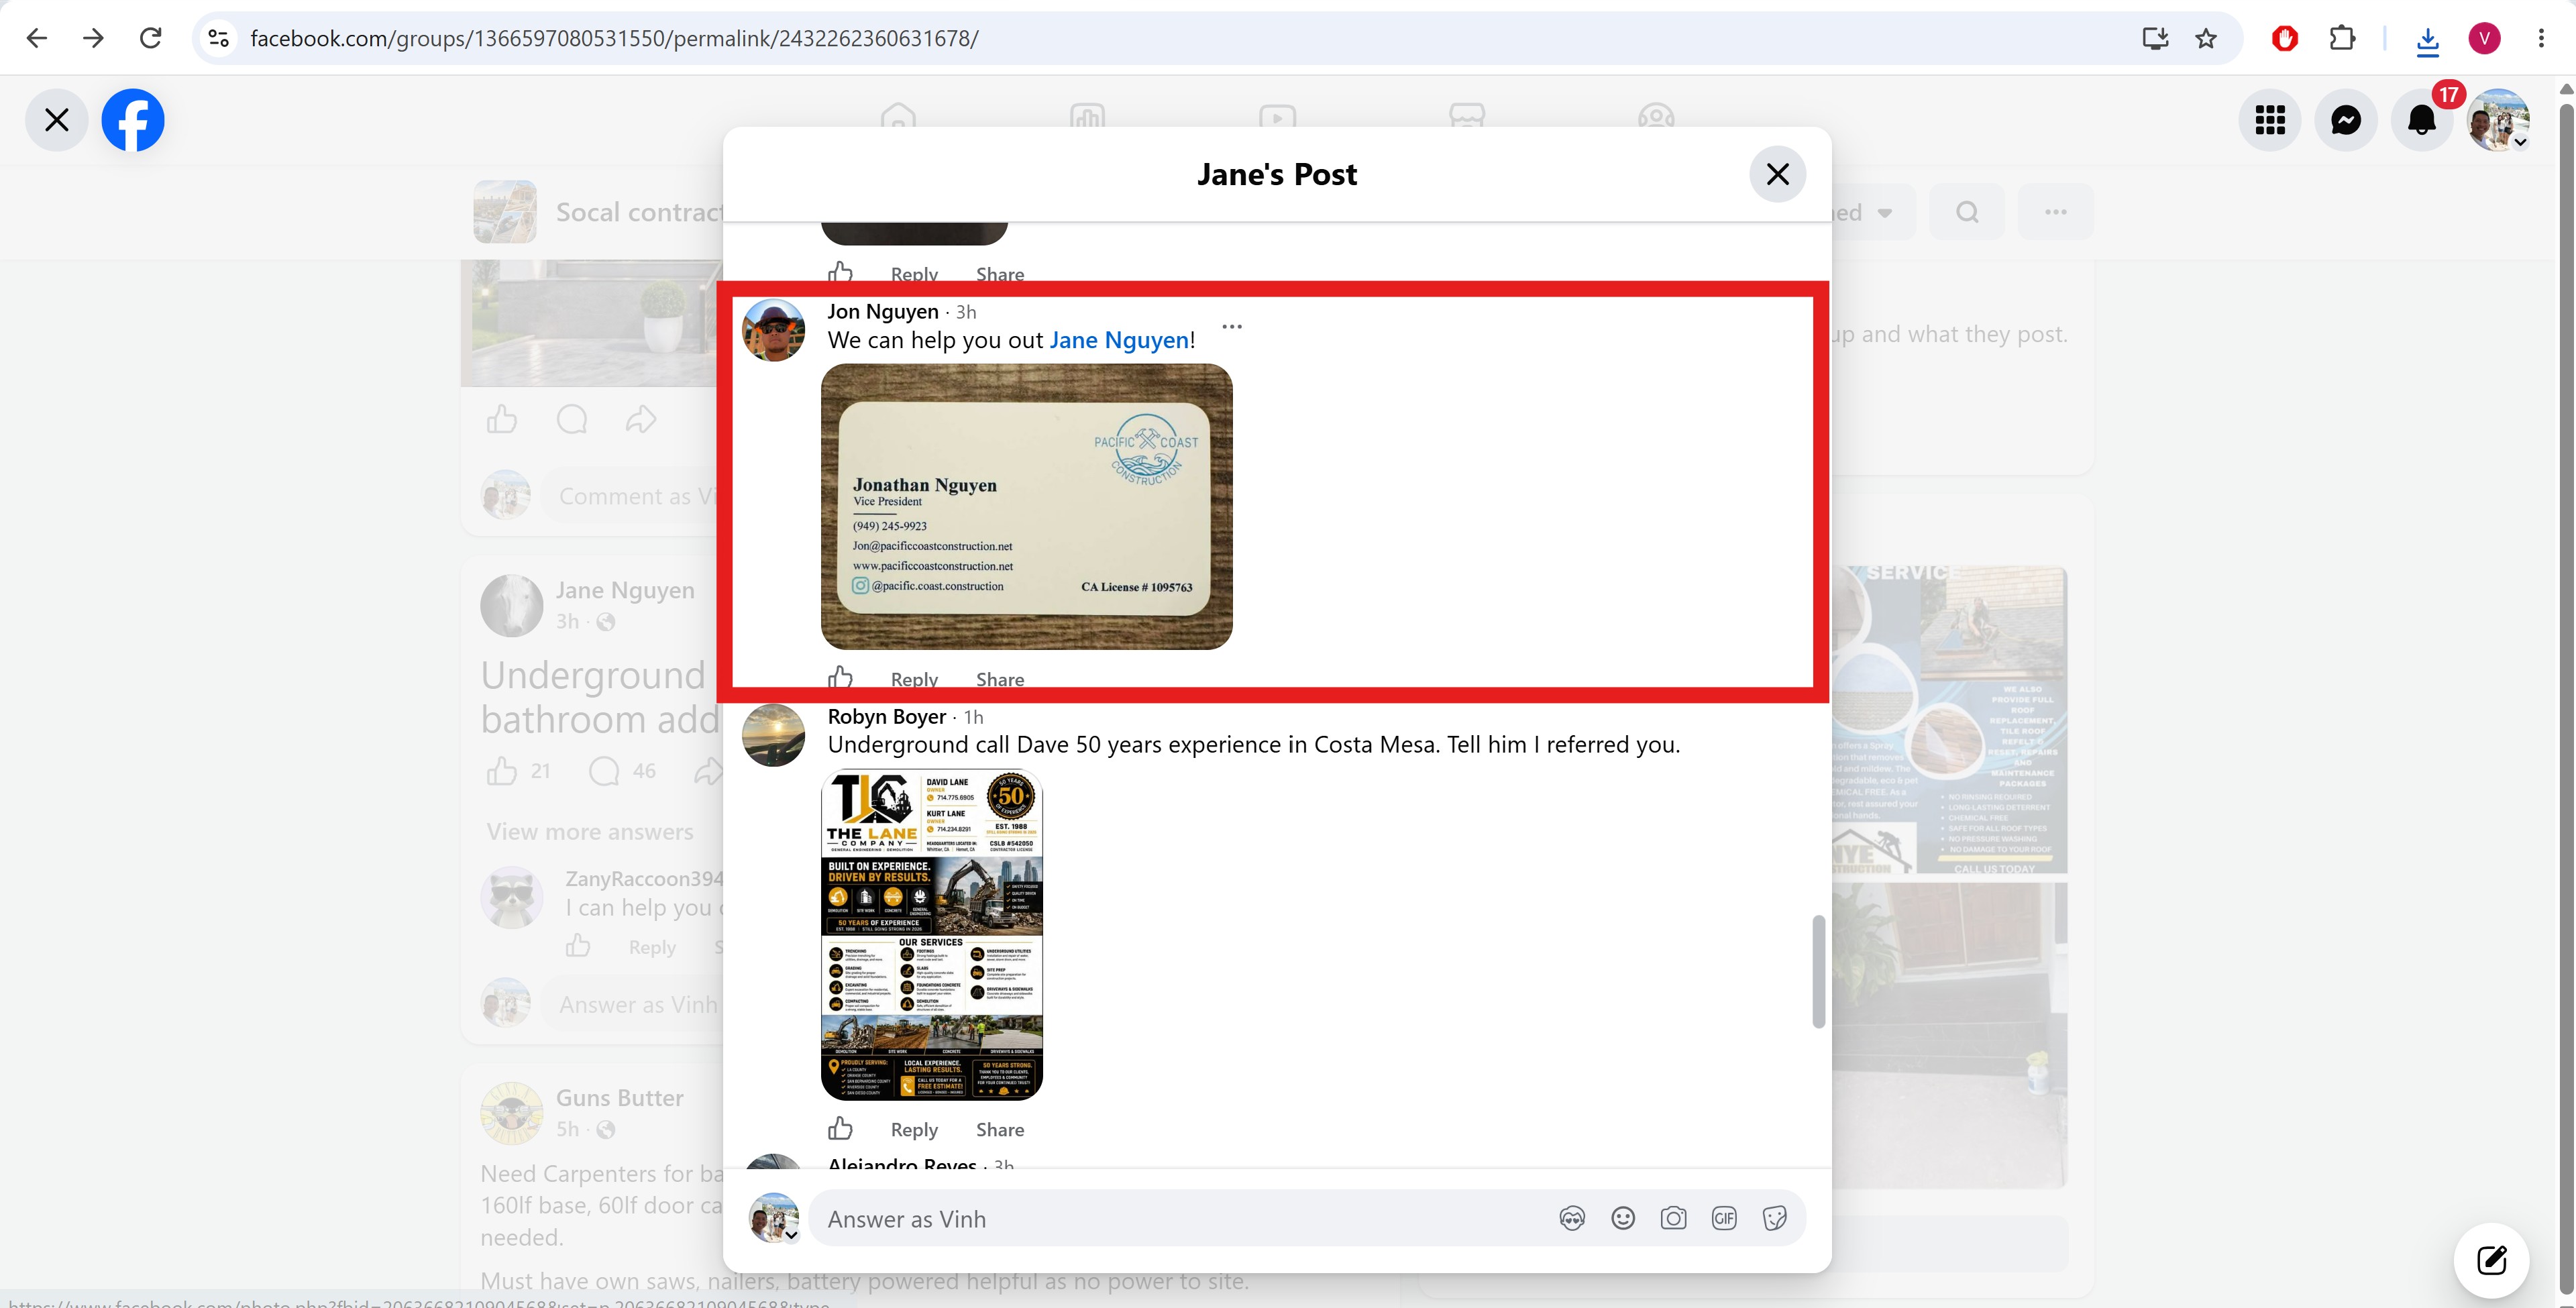Open Guns Butter's profile link
This screenshot has width=2576, height=1308.
point(620,1098)
